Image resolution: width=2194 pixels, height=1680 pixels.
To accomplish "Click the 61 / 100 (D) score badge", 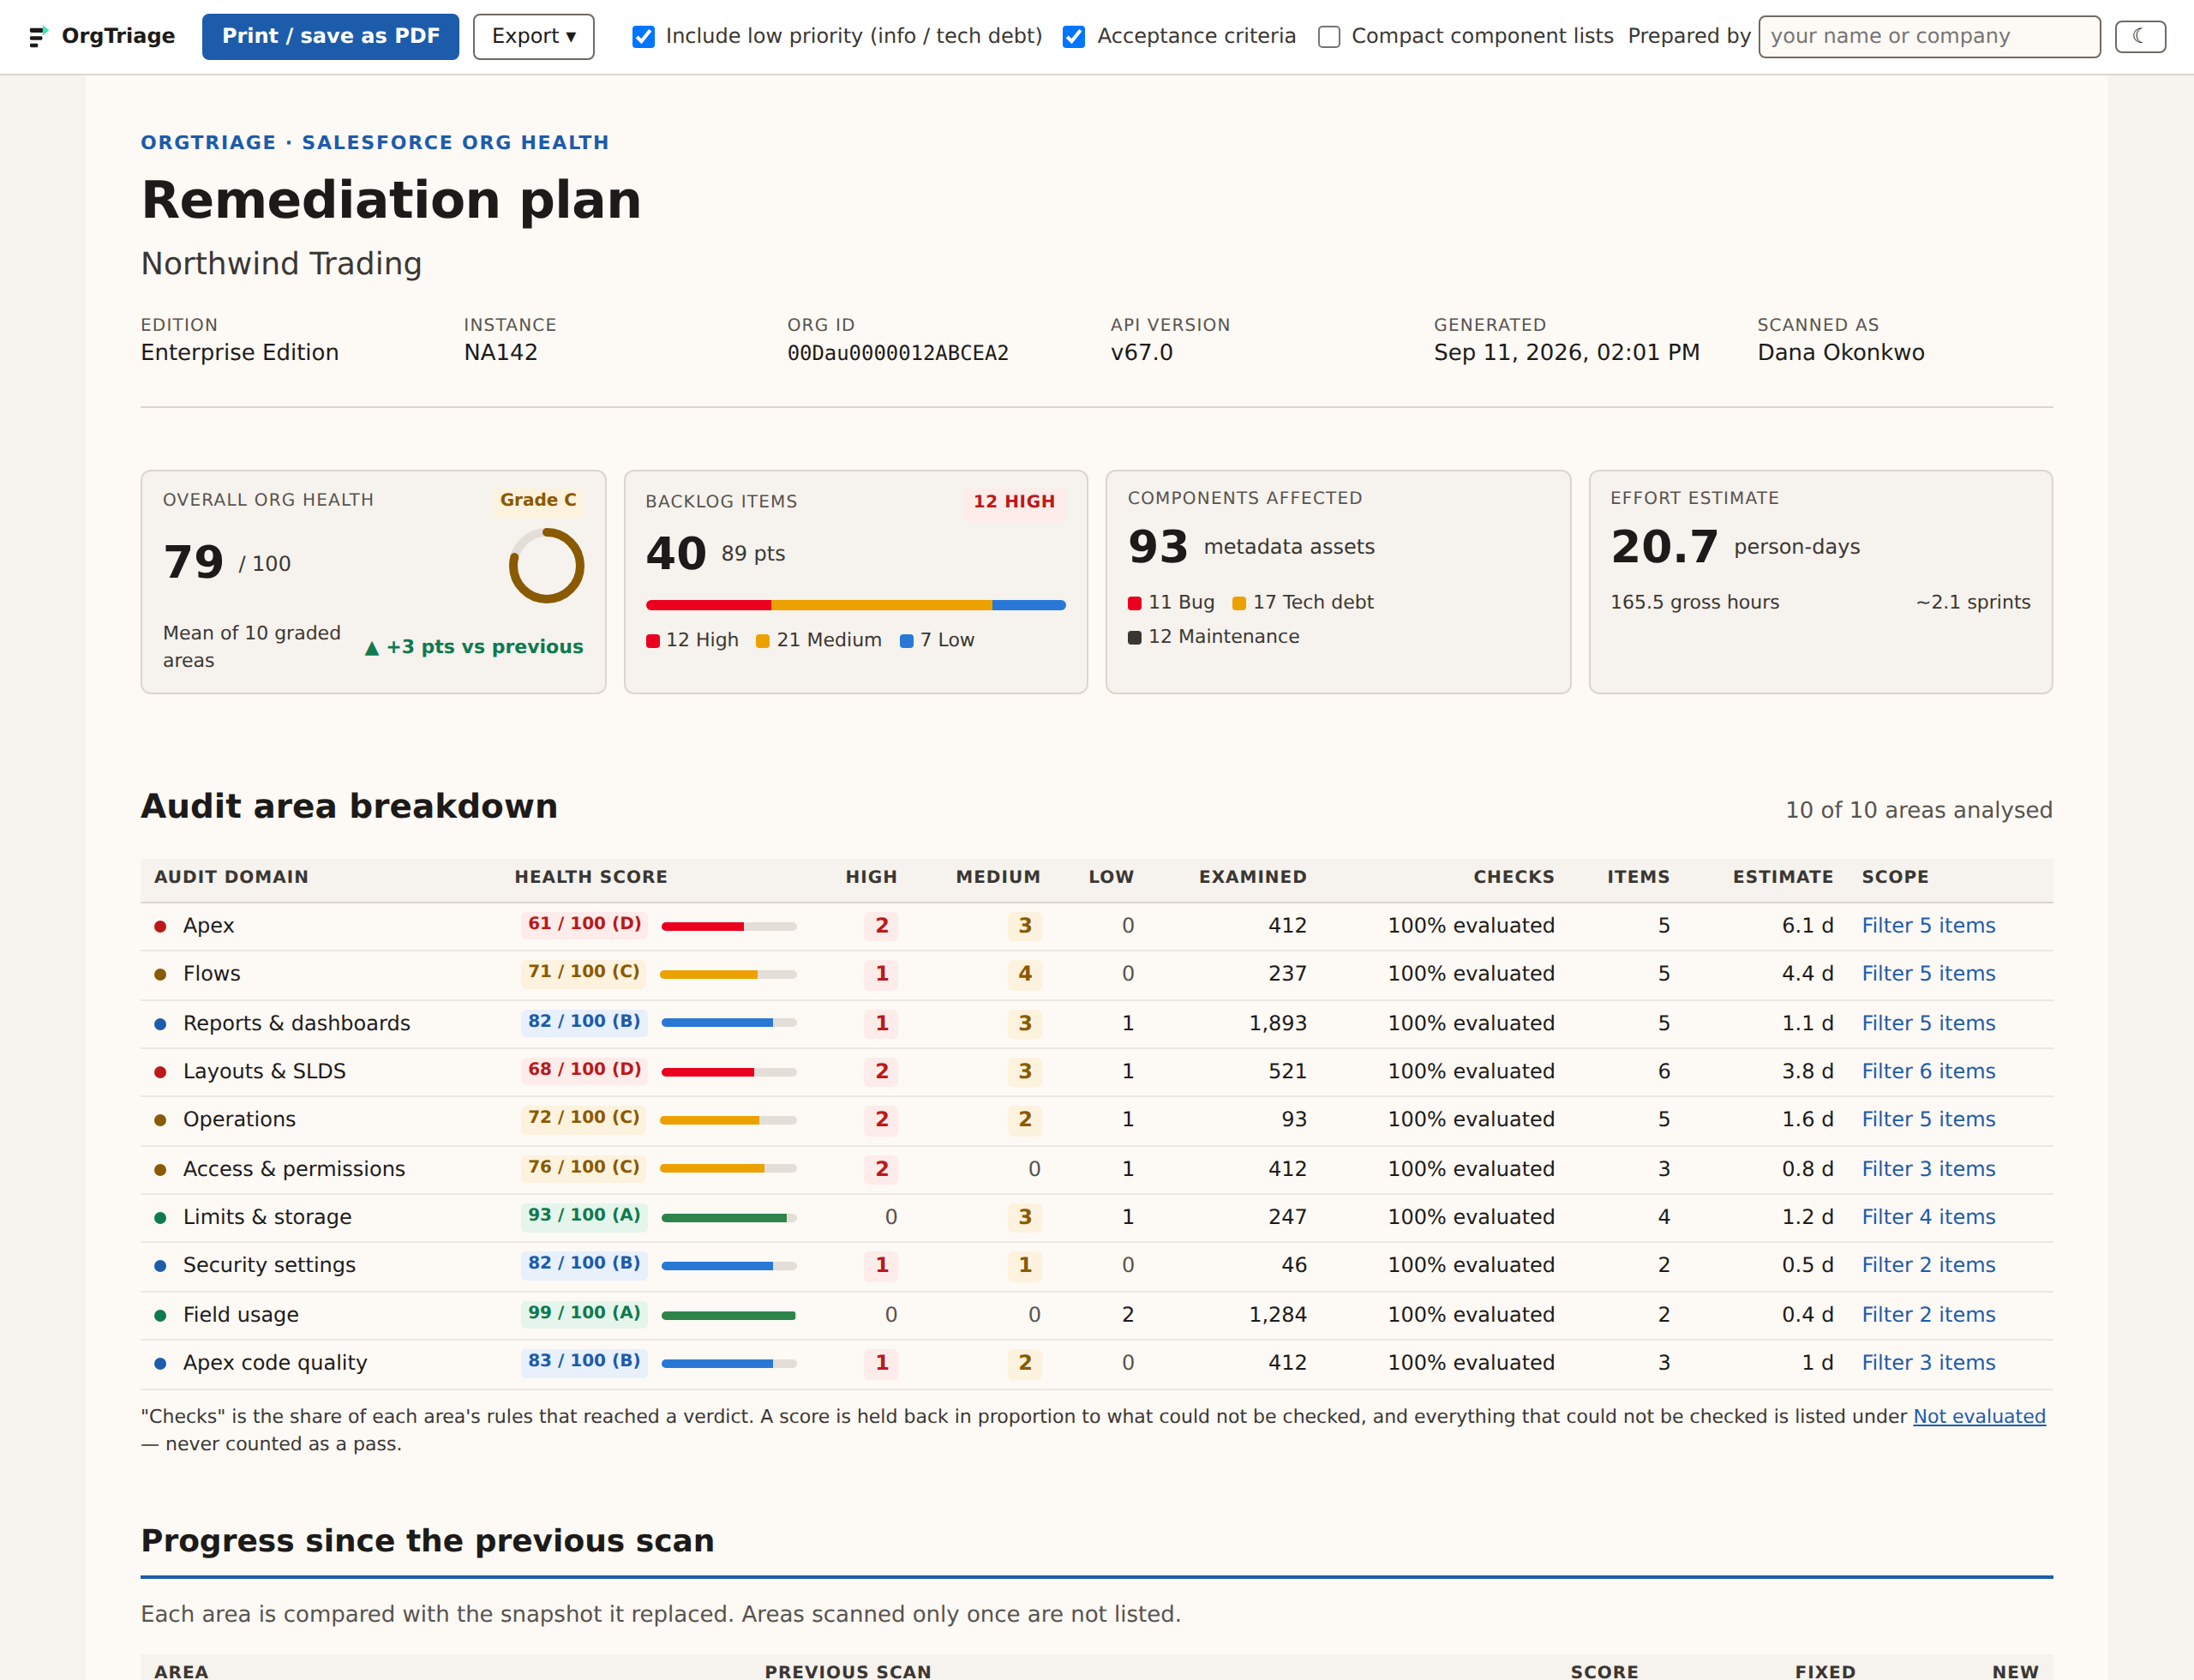I will [585, 924].
